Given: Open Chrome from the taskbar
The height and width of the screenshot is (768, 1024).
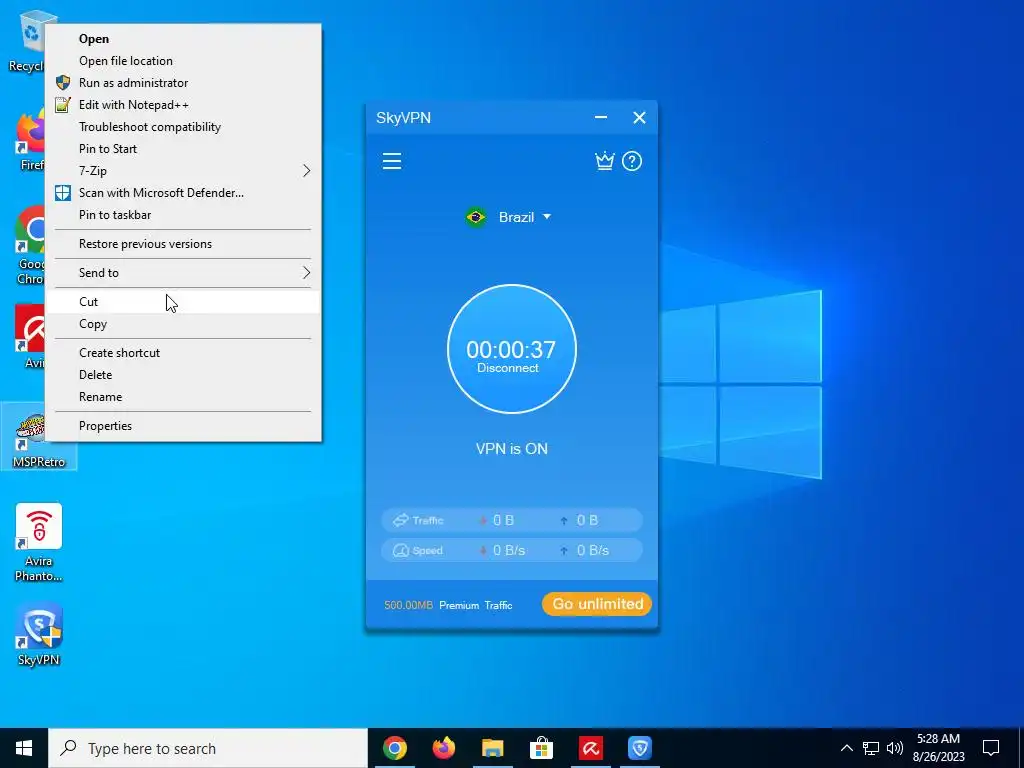Looking at the screenshot, I should coord(395,748).
